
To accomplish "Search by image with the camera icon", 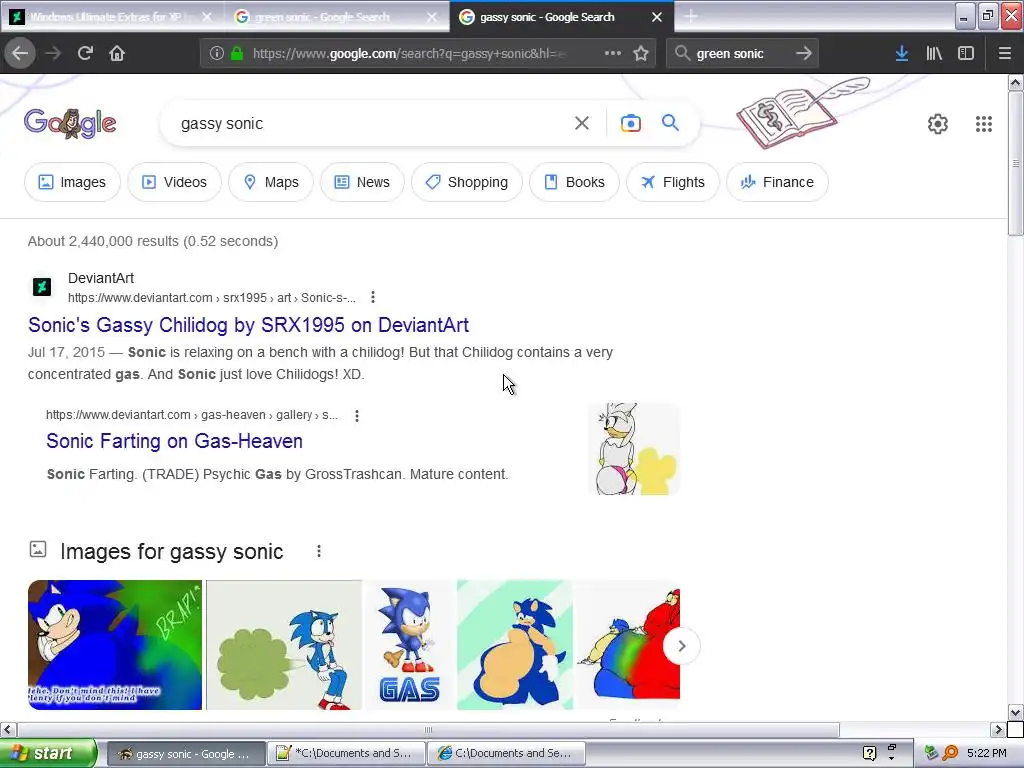I will (630, 123).
